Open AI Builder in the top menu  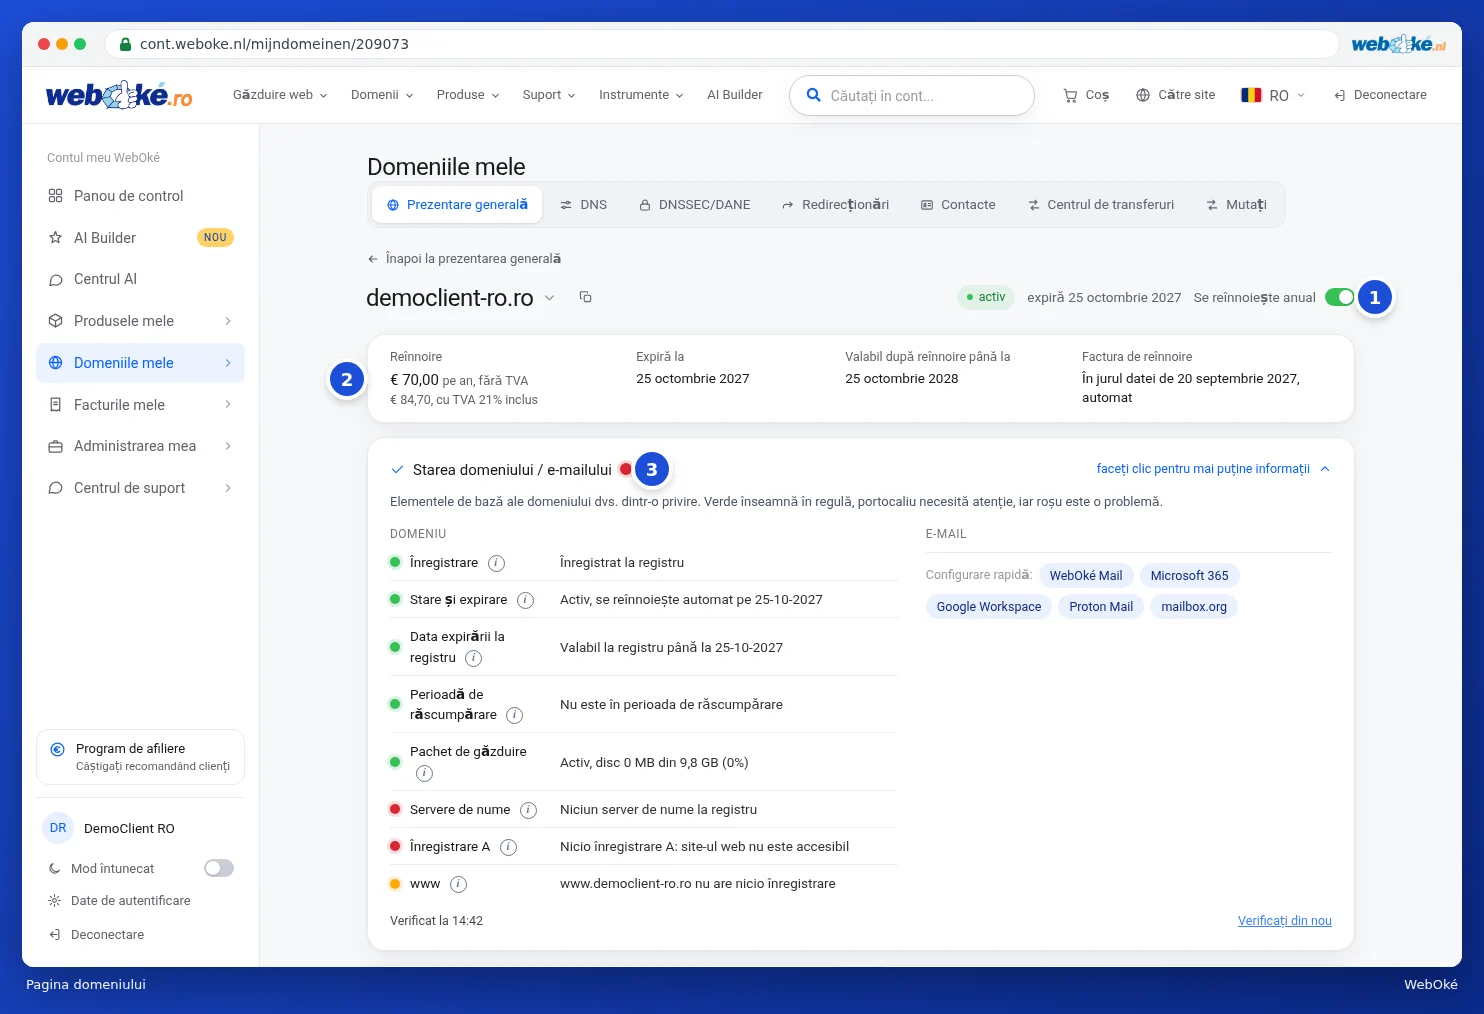click(x=735, y=95)
